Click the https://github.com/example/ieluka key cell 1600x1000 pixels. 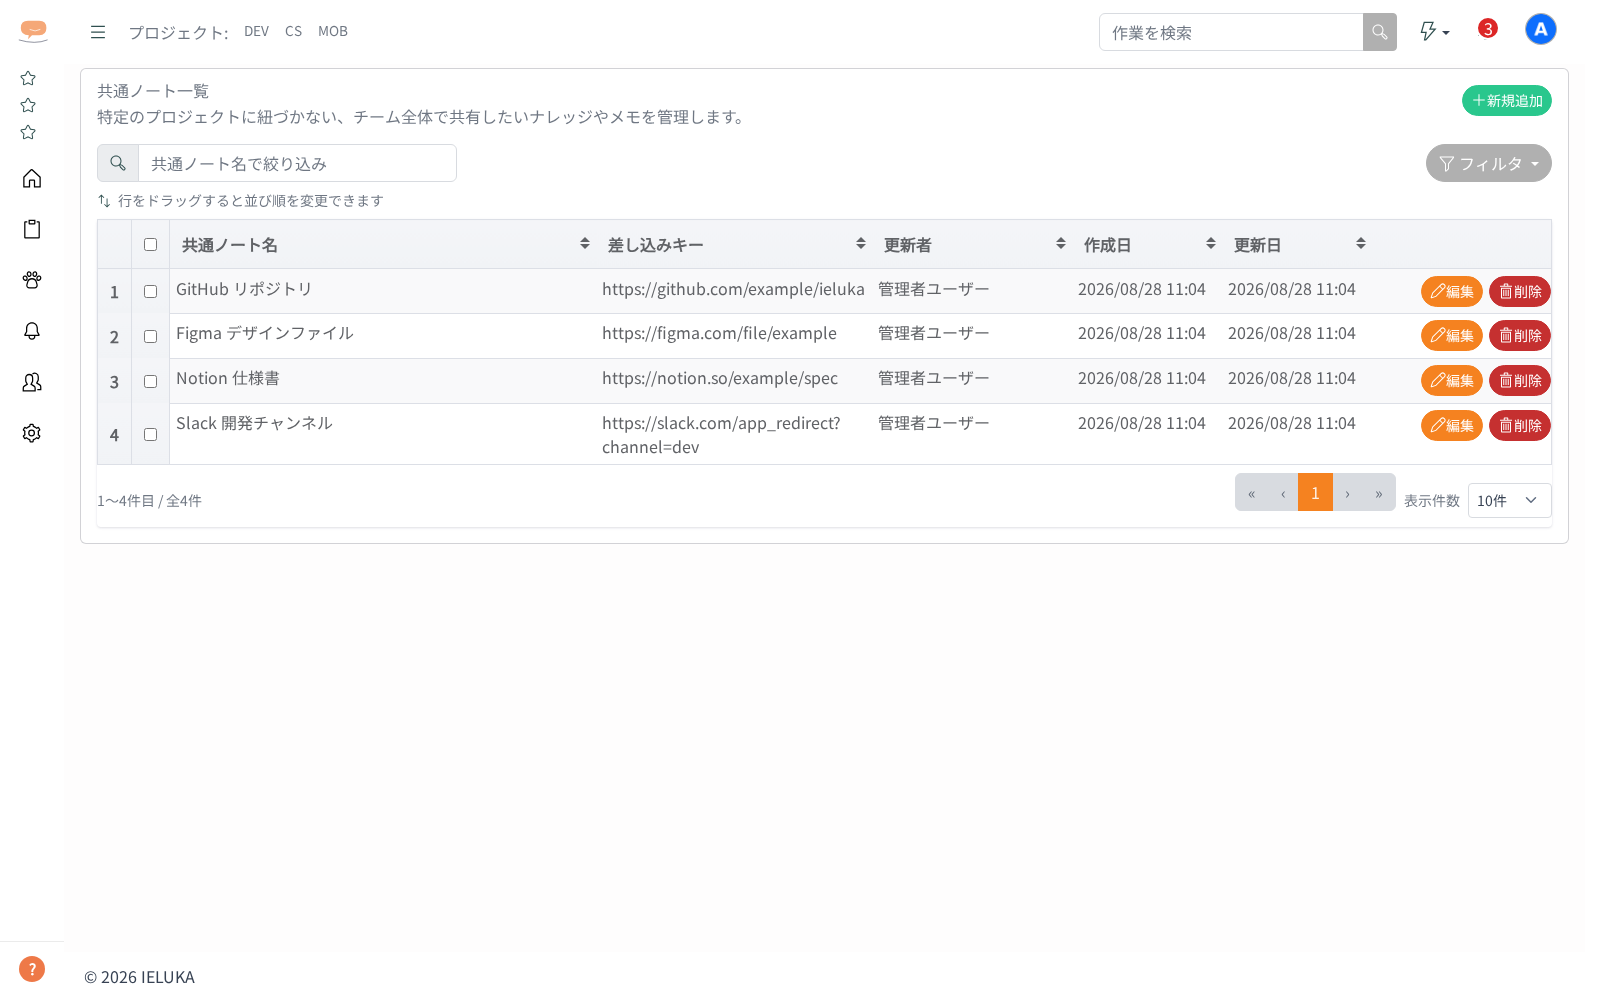pos(733,289)
